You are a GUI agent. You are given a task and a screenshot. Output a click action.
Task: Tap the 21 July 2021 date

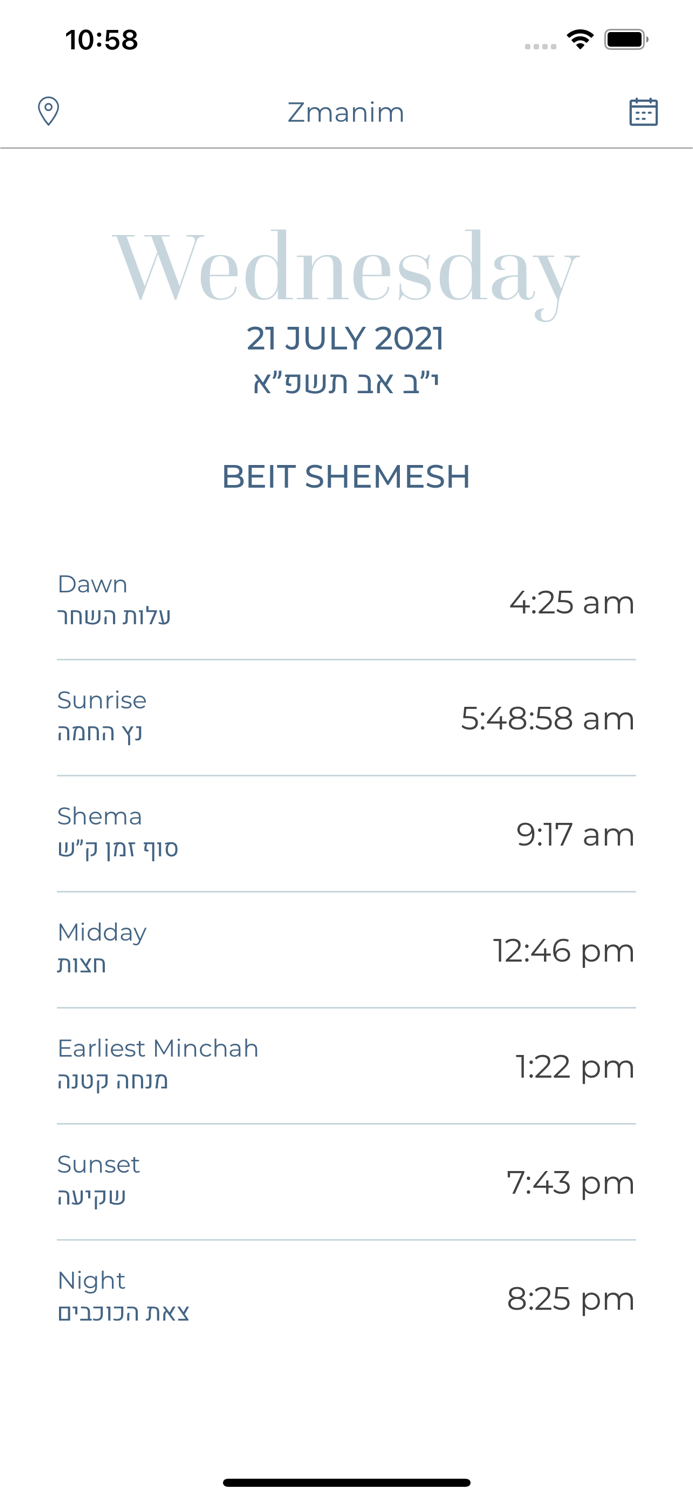click(346, 339)
